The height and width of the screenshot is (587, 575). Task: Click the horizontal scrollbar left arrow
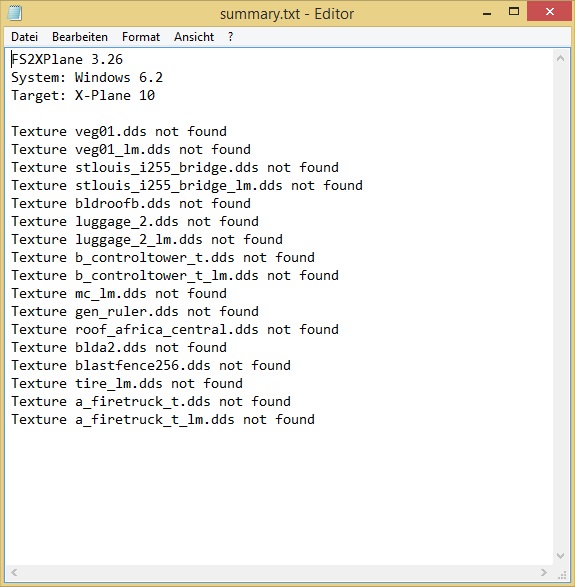click(x=14, y=572)
